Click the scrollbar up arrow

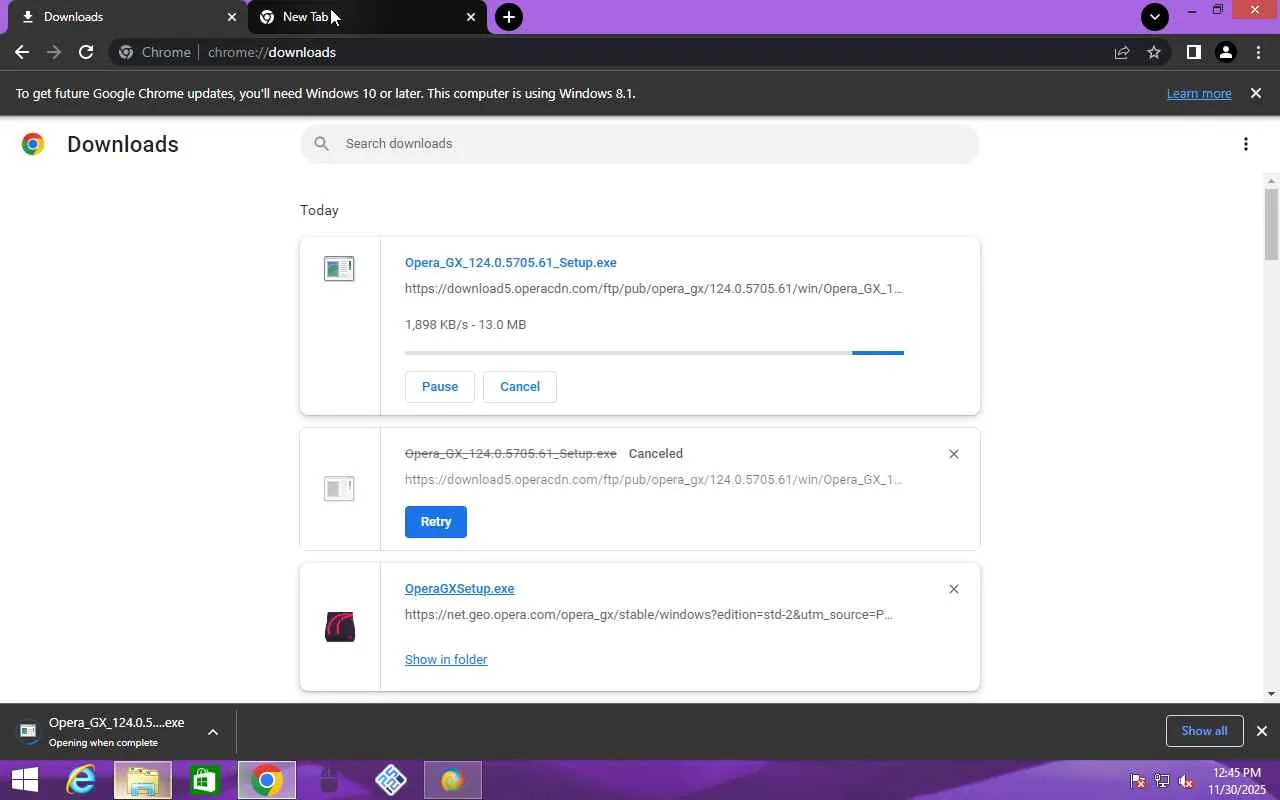tap(1272, 180)
